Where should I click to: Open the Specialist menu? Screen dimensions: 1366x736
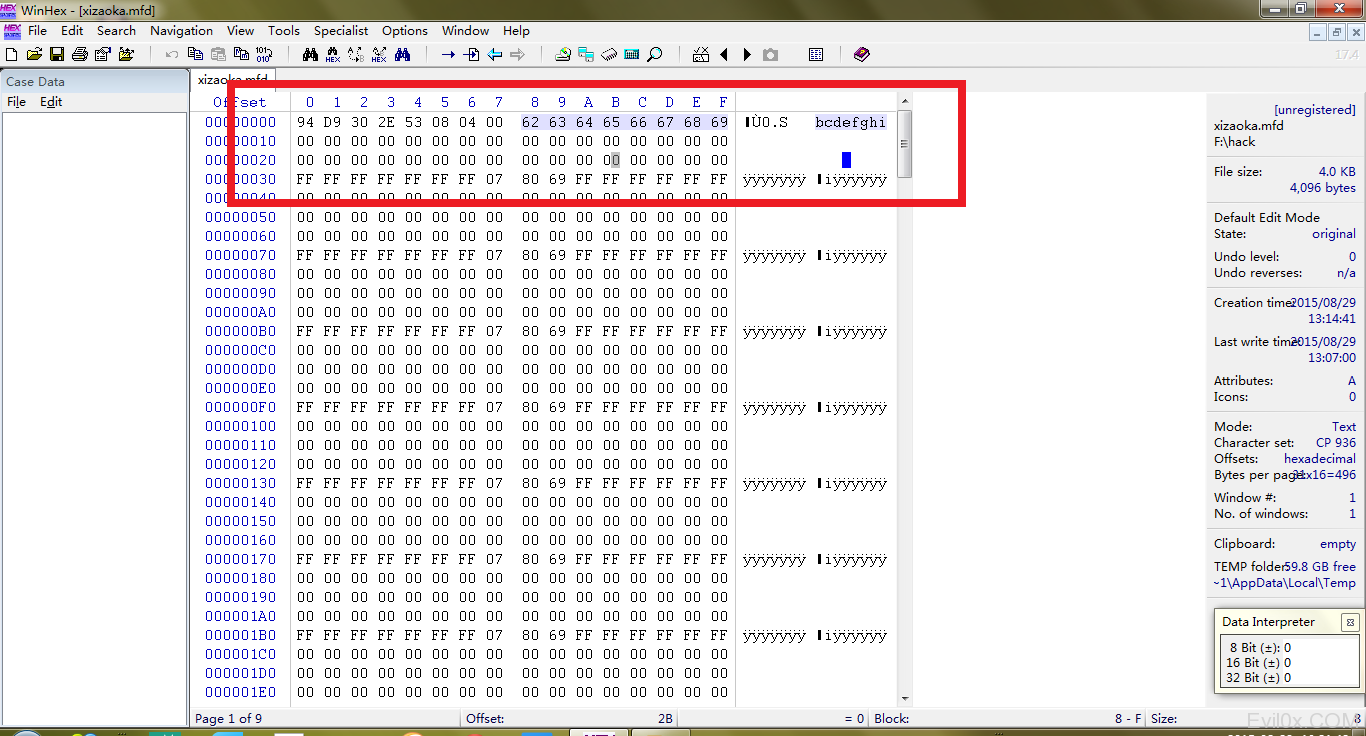pos(341,31)
